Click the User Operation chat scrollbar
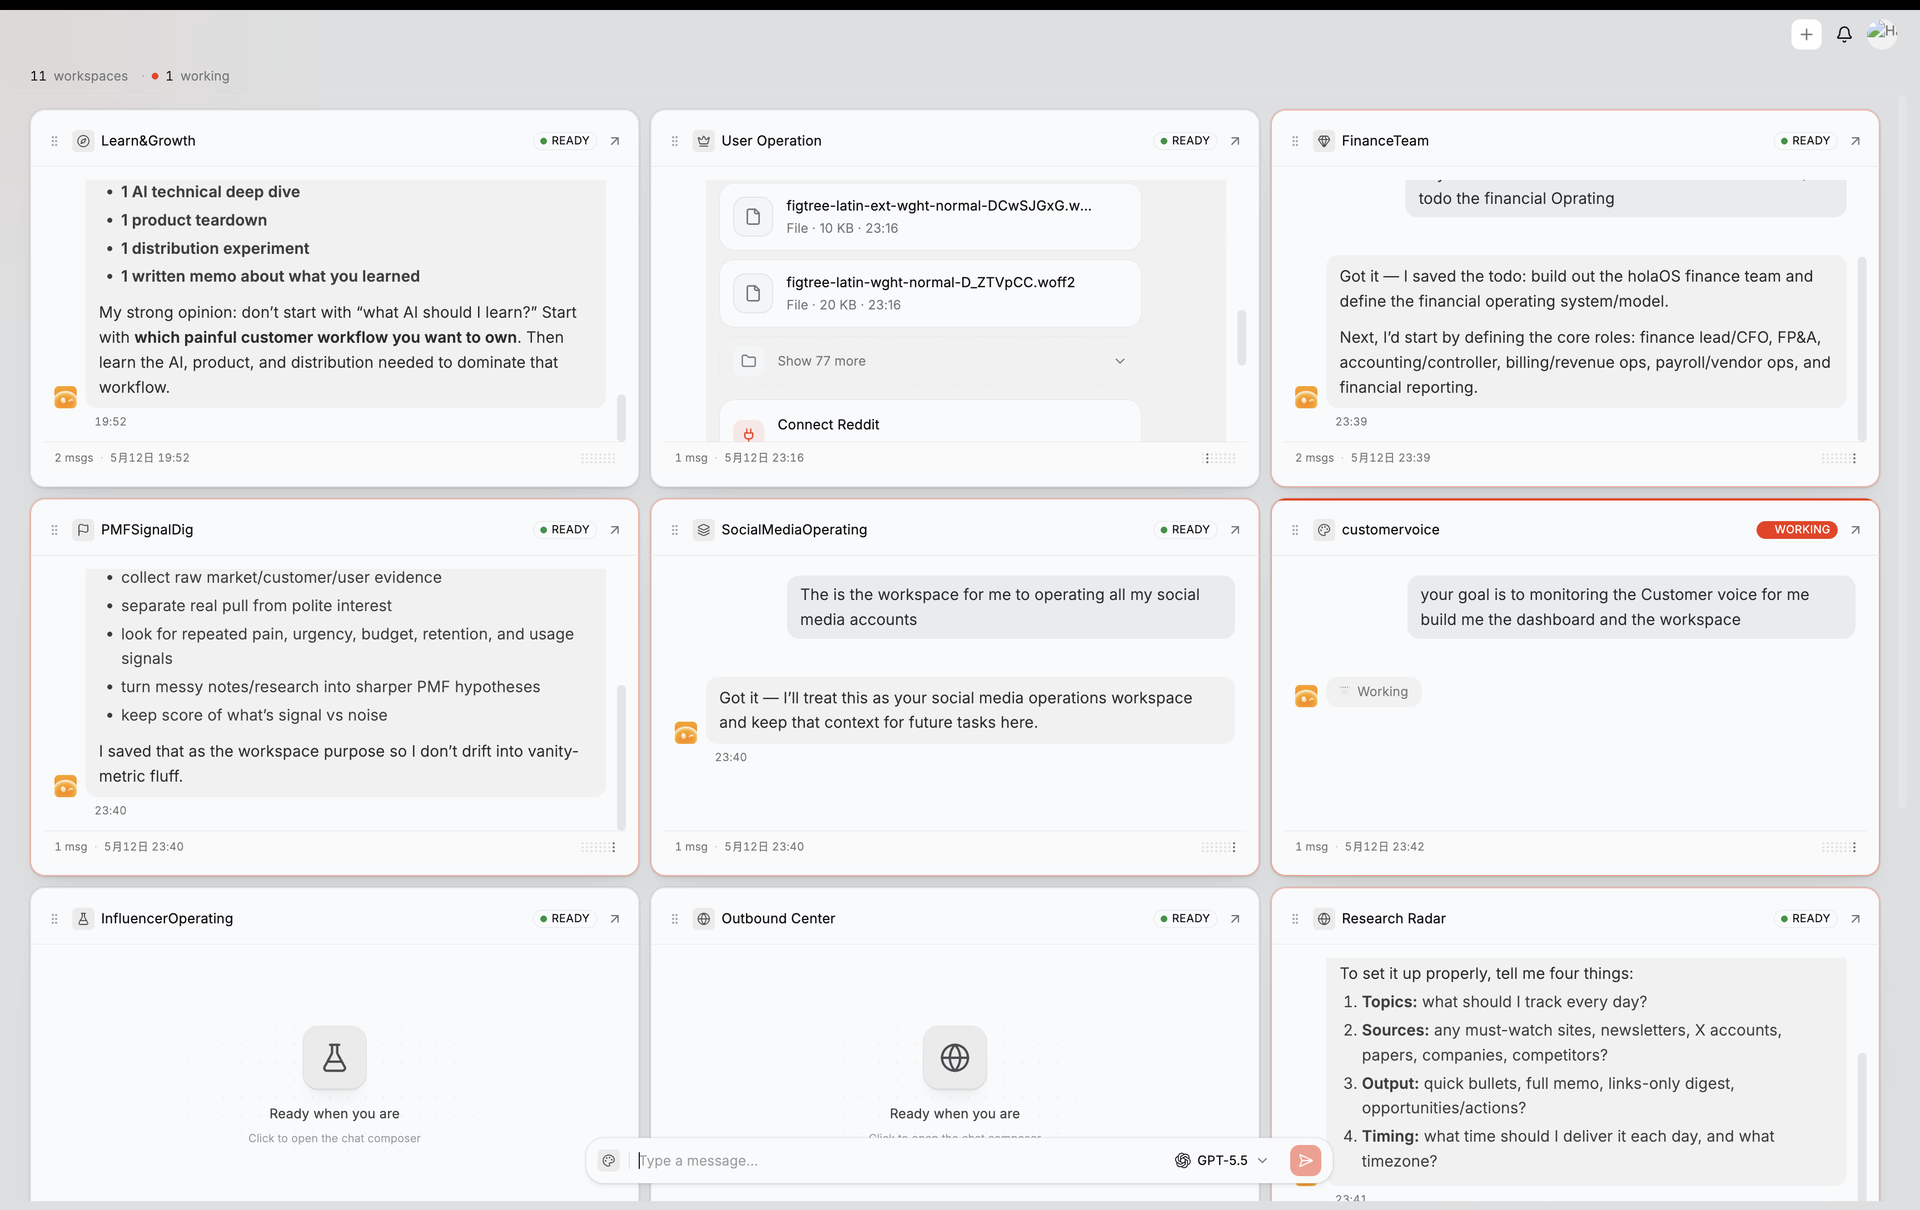The height and width of the screenshot is (1210, 1920). pyautogui.click(x=1241, y=338)
